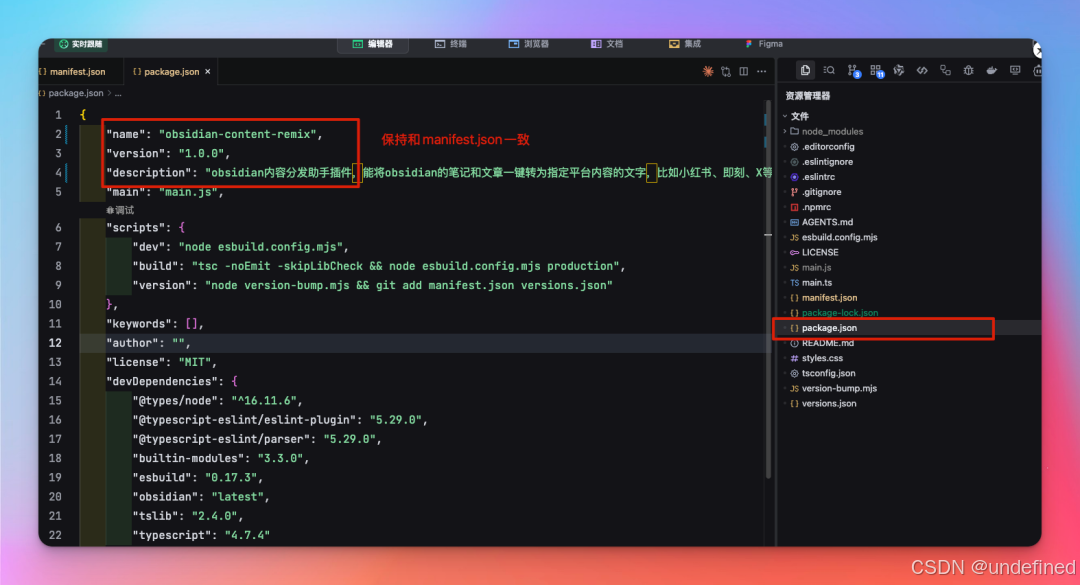1080x585 pixels.
Task: Open the editor more actions ellipsis
Action: coord(762,72)
